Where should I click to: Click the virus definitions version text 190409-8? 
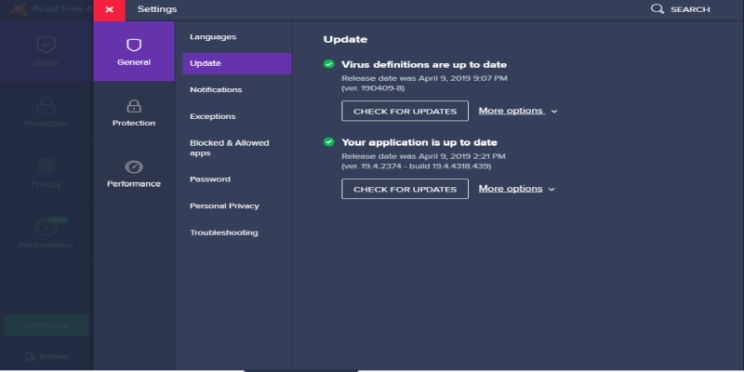click(x=373, y=89)
